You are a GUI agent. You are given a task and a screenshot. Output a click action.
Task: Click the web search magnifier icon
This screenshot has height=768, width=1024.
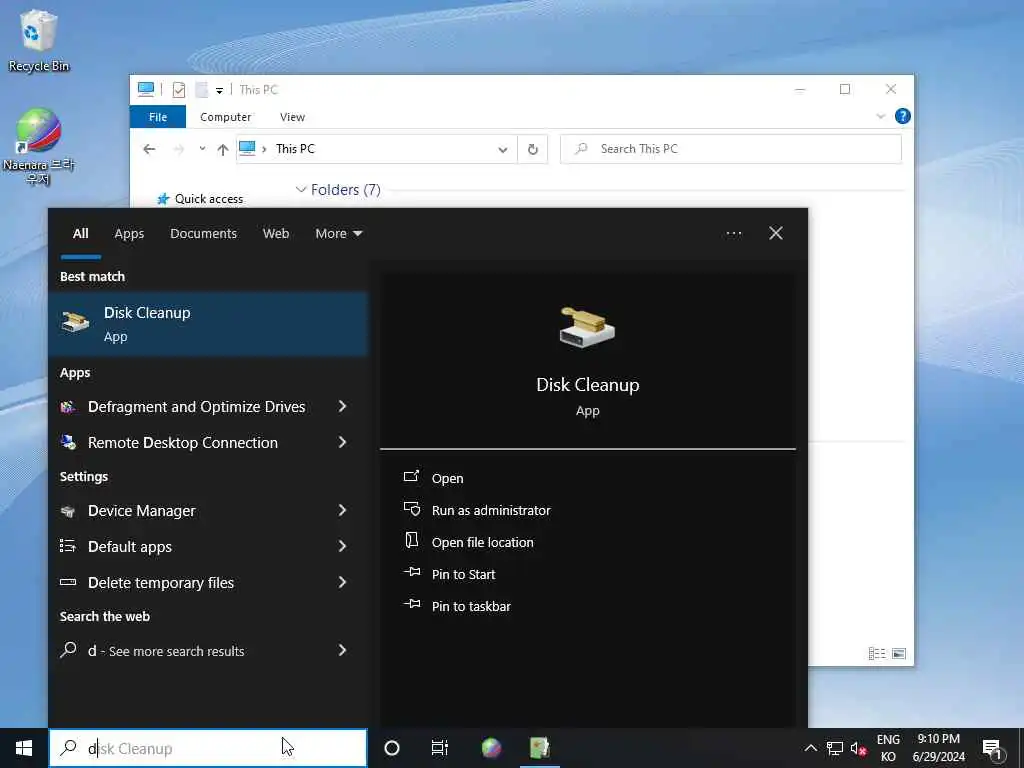pos(69,650)
